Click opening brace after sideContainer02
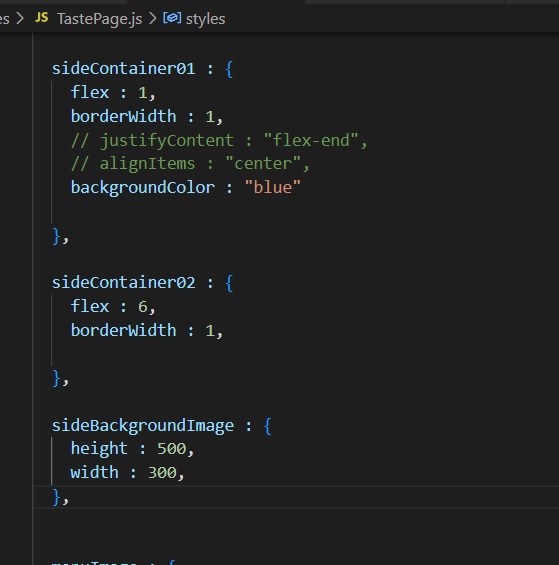The image size is (559, 565). coord(229,283)
